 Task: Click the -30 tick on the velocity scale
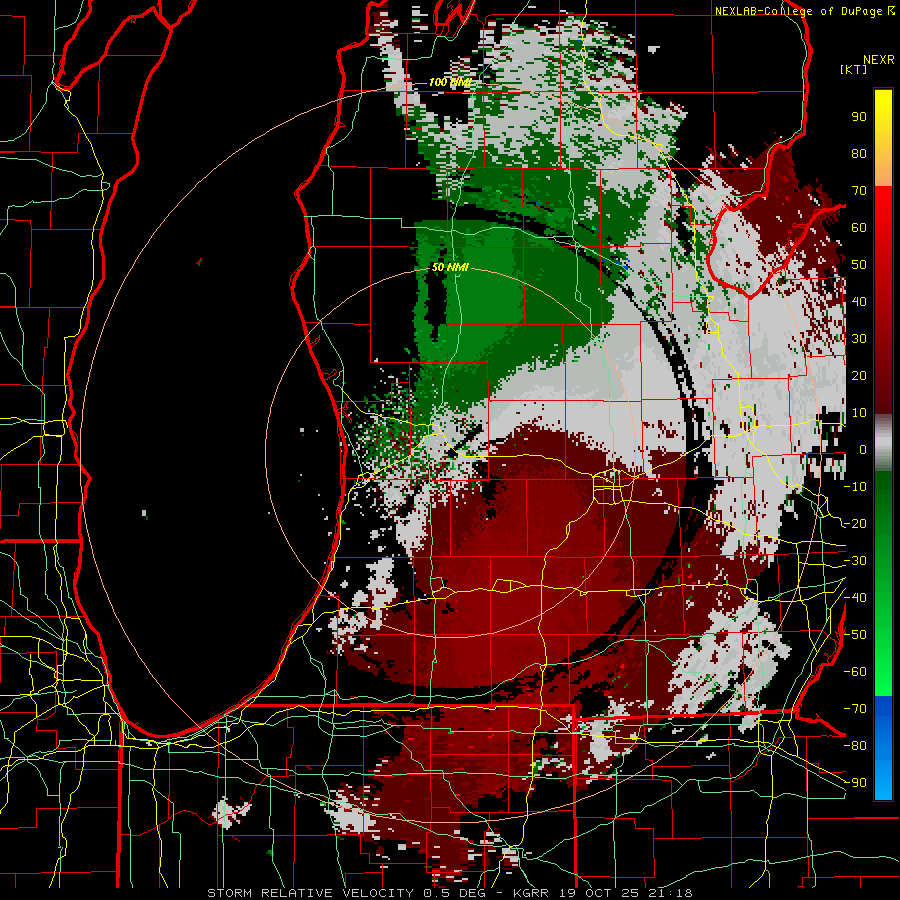[x=855, y=561]
